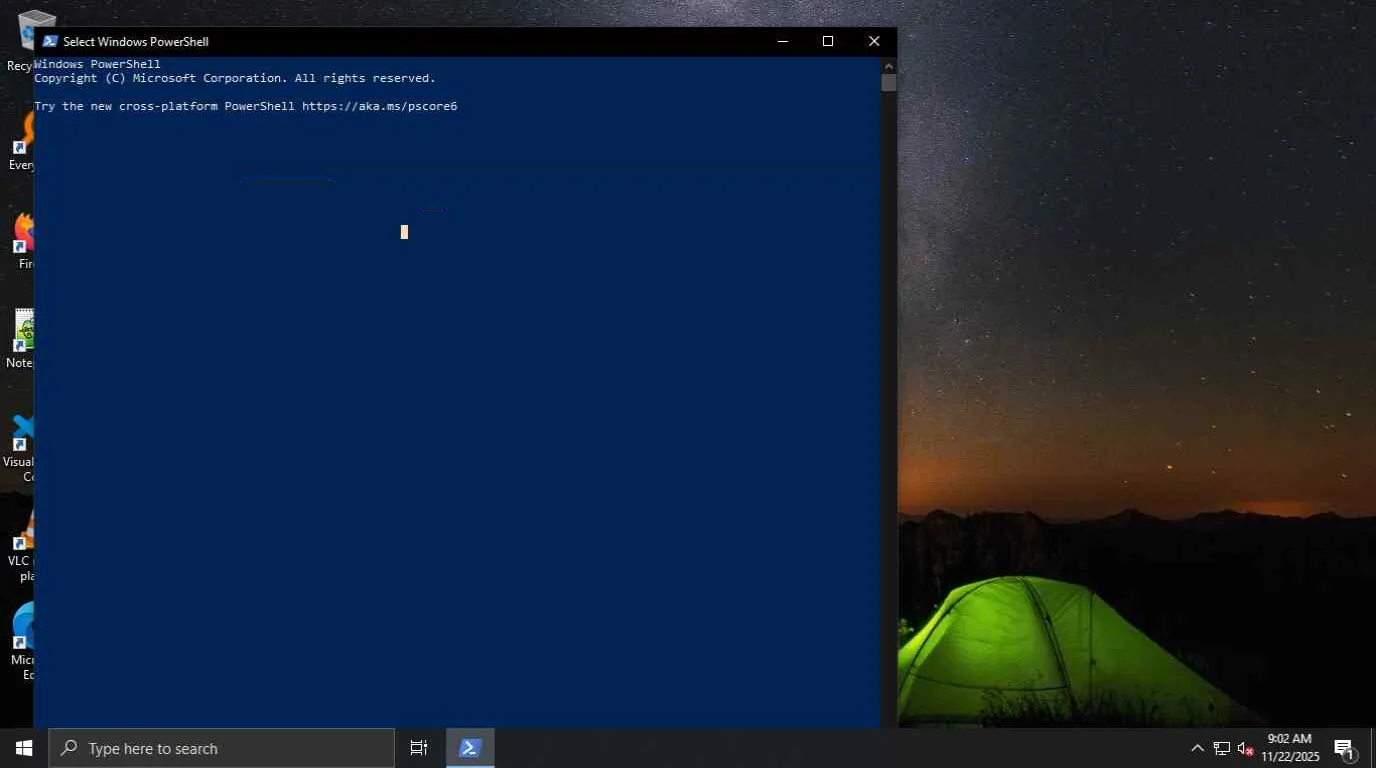1376x768 pixels.
Task: Click the PowerShell scrollbar up arrow
Action: [x=888, y=64]
